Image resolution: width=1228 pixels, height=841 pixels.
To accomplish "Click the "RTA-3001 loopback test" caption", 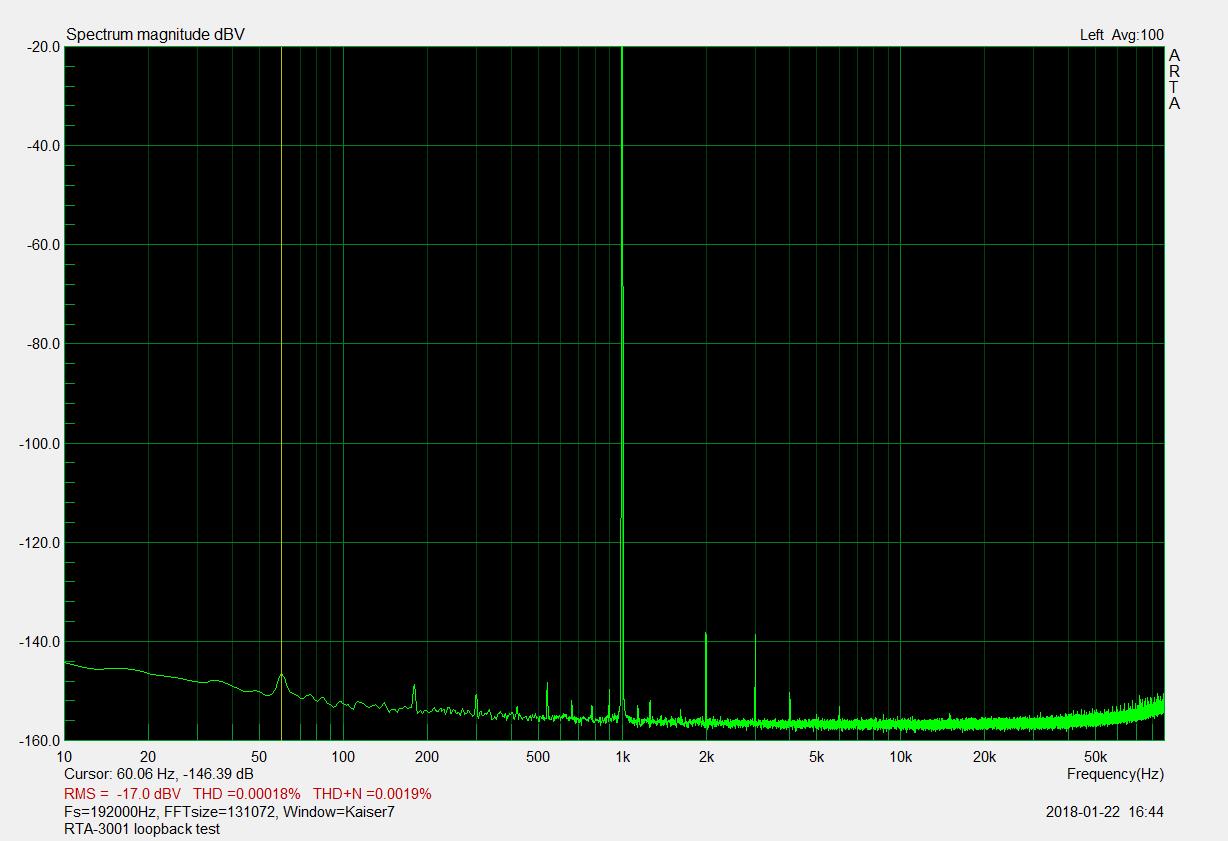I will tap(142, 829).
